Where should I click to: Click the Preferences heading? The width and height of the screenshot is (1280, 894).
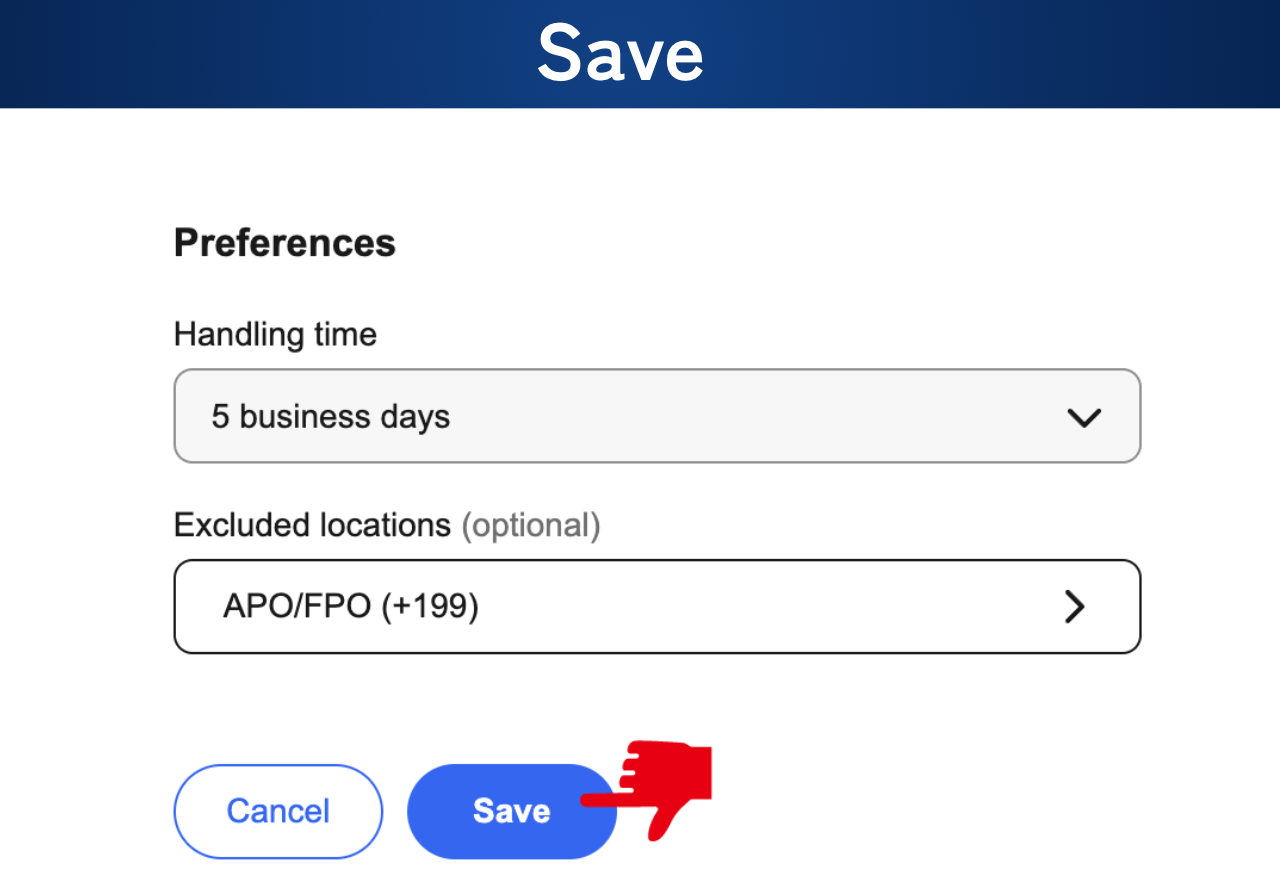click(x=285, y=243)
